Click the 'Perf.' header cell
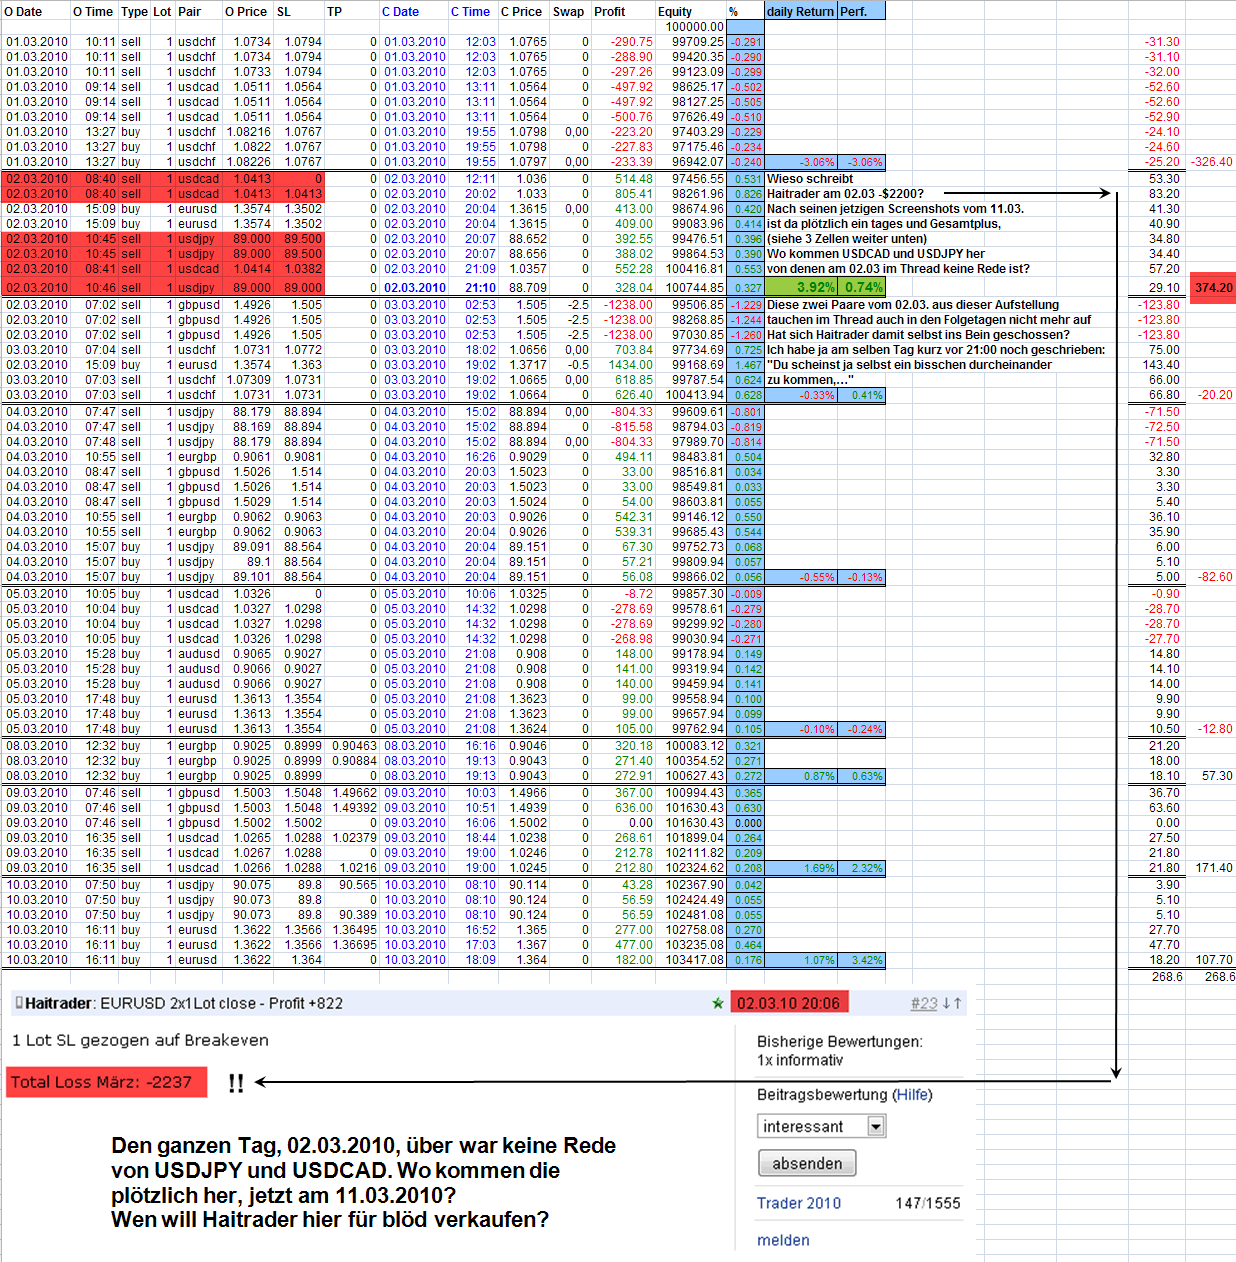 point(861,12)
